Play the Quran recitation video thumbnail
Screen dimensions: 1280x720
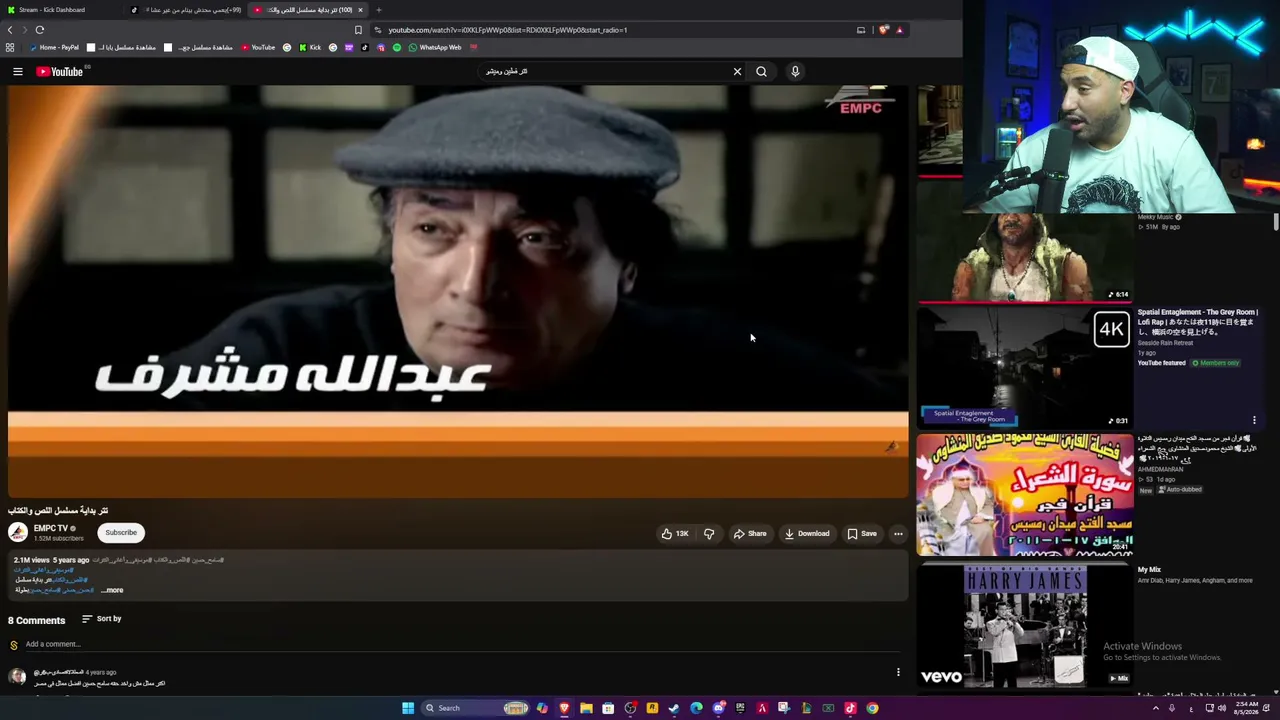tap(1024, 494)
